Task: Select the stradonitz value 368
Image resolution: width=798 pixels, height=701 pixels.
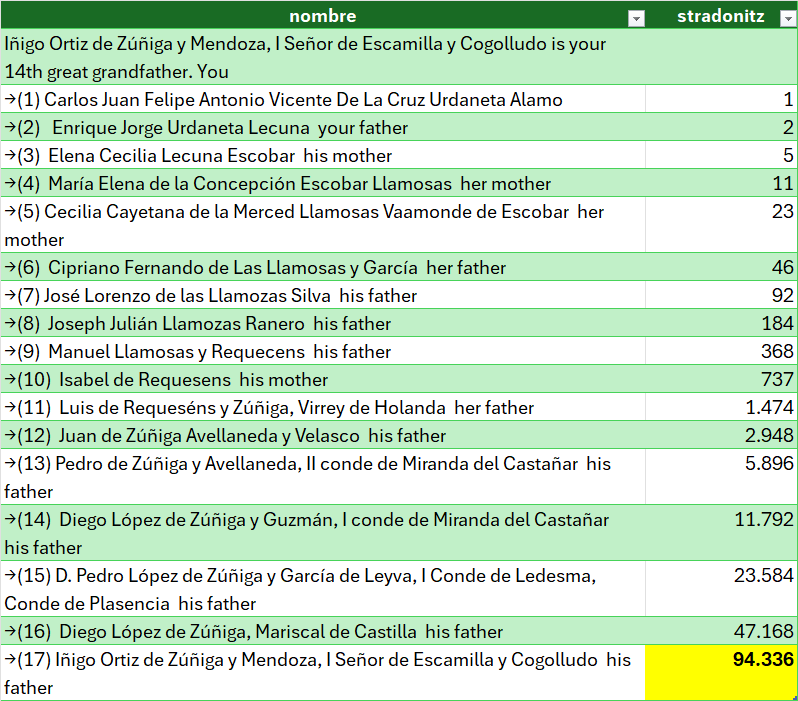Action: (721, 351)
